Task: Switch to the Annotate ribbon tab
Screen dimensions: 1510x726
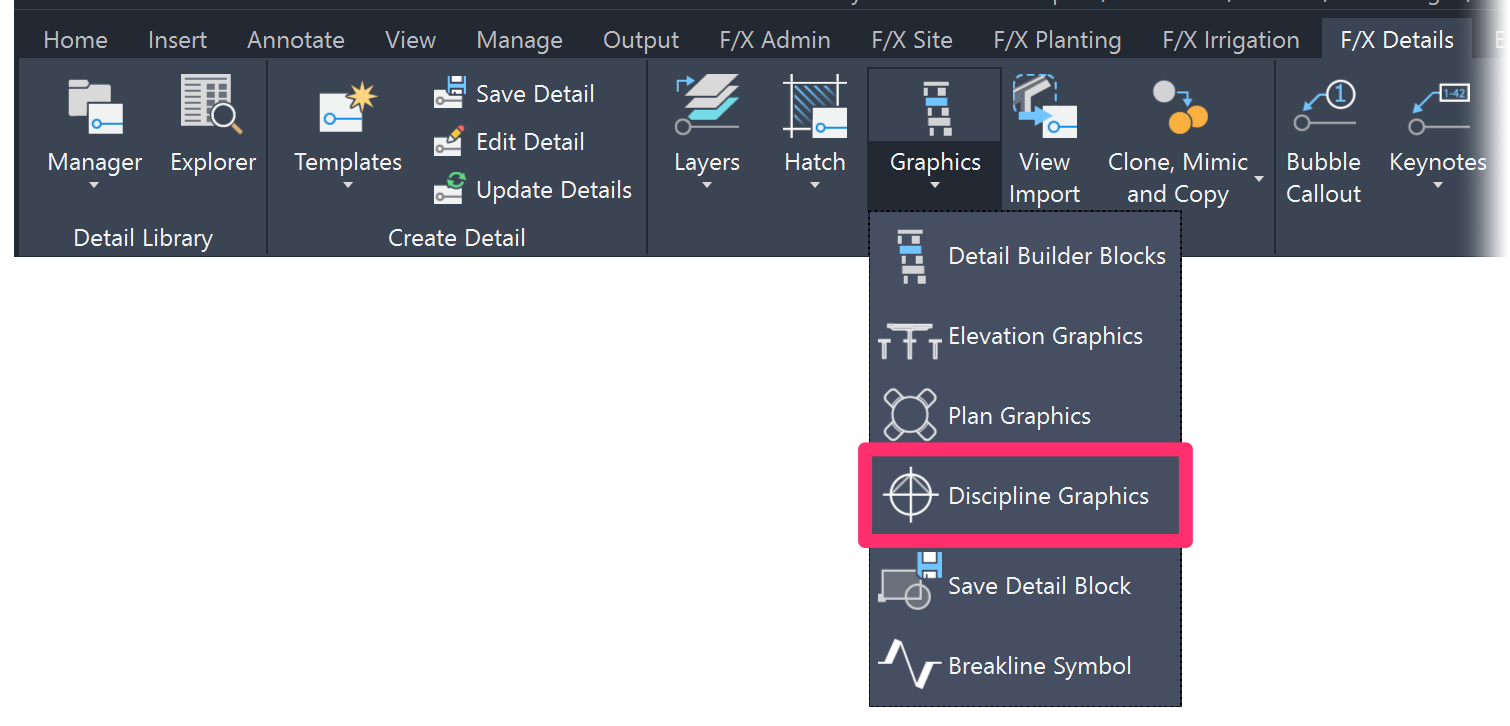Action: coord(296,40)
